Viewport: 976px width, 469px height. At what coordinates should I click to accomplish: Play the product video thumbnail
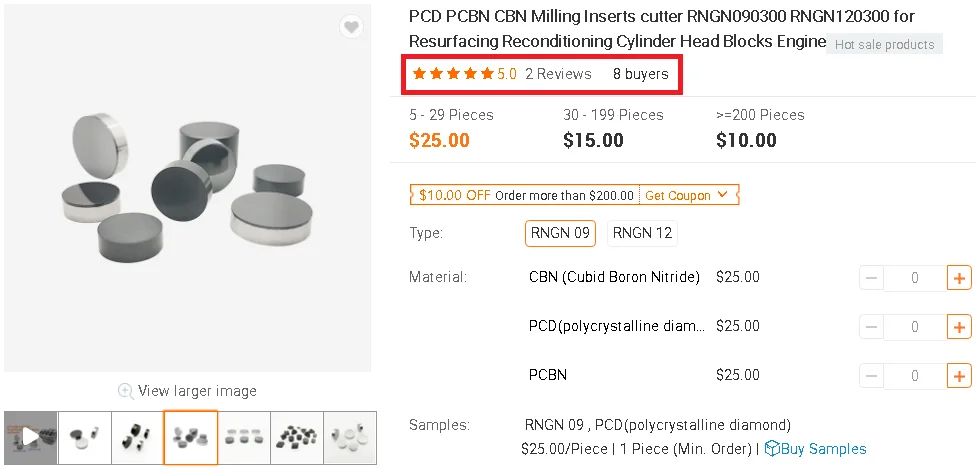pos(31,437)
